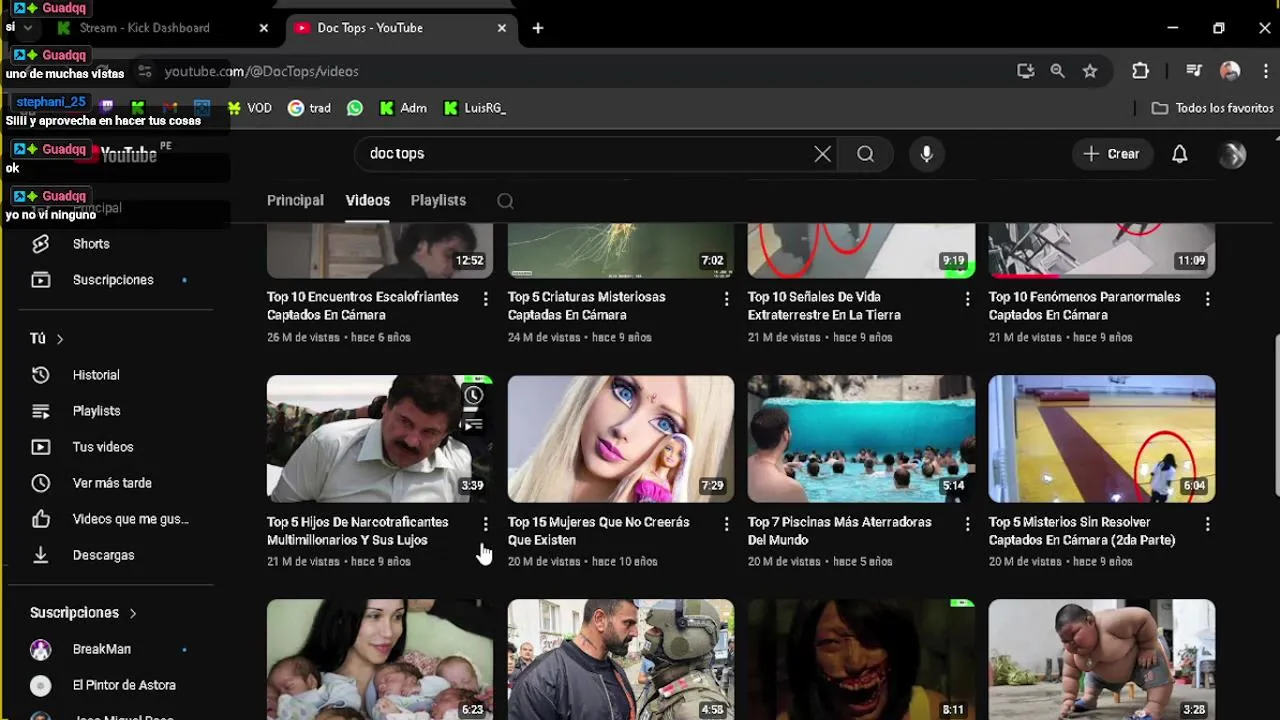Clear the doc tops search text
Viewport: 1280px width, 720px height.
coord(822,154)
